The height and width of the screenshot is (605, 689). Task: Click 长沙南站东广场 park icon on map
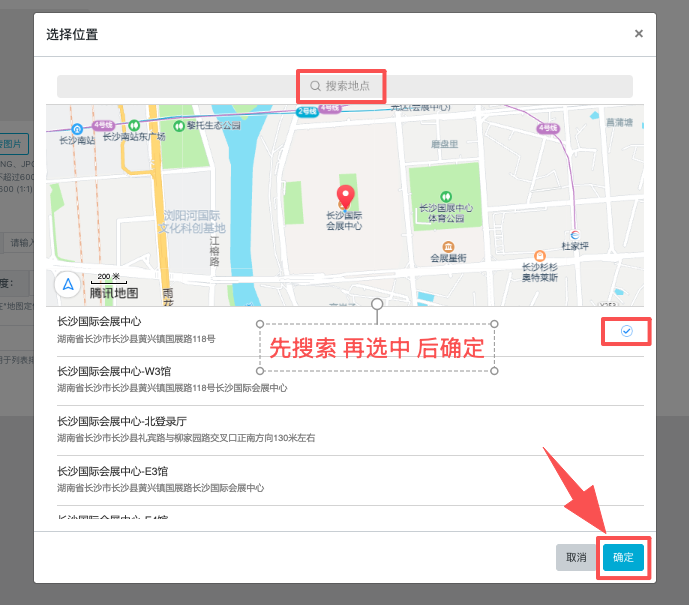(134, 126)
